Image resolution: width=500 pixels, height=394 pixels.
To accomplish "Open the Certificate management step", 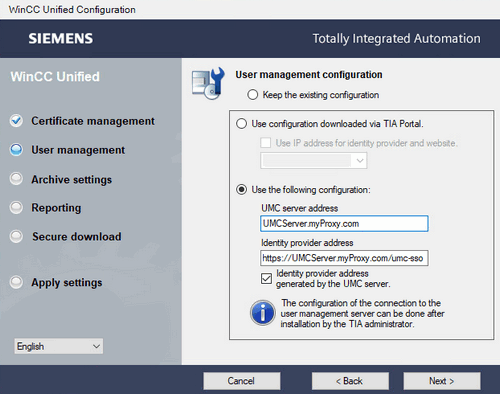I will coord(93,121).
